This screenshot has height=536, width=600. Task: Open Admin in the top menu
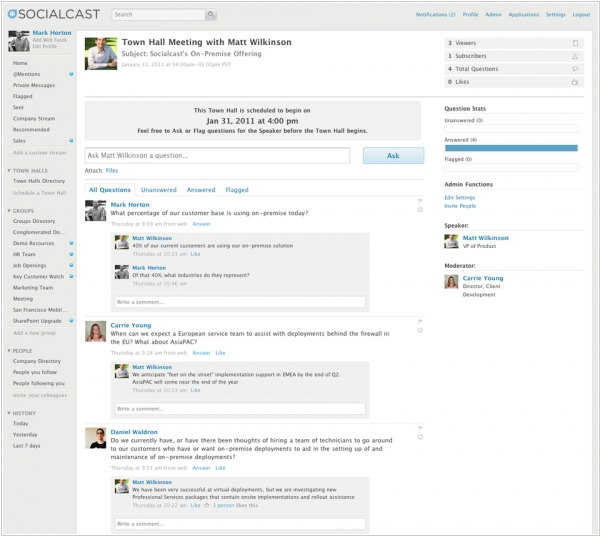[493, 15]
